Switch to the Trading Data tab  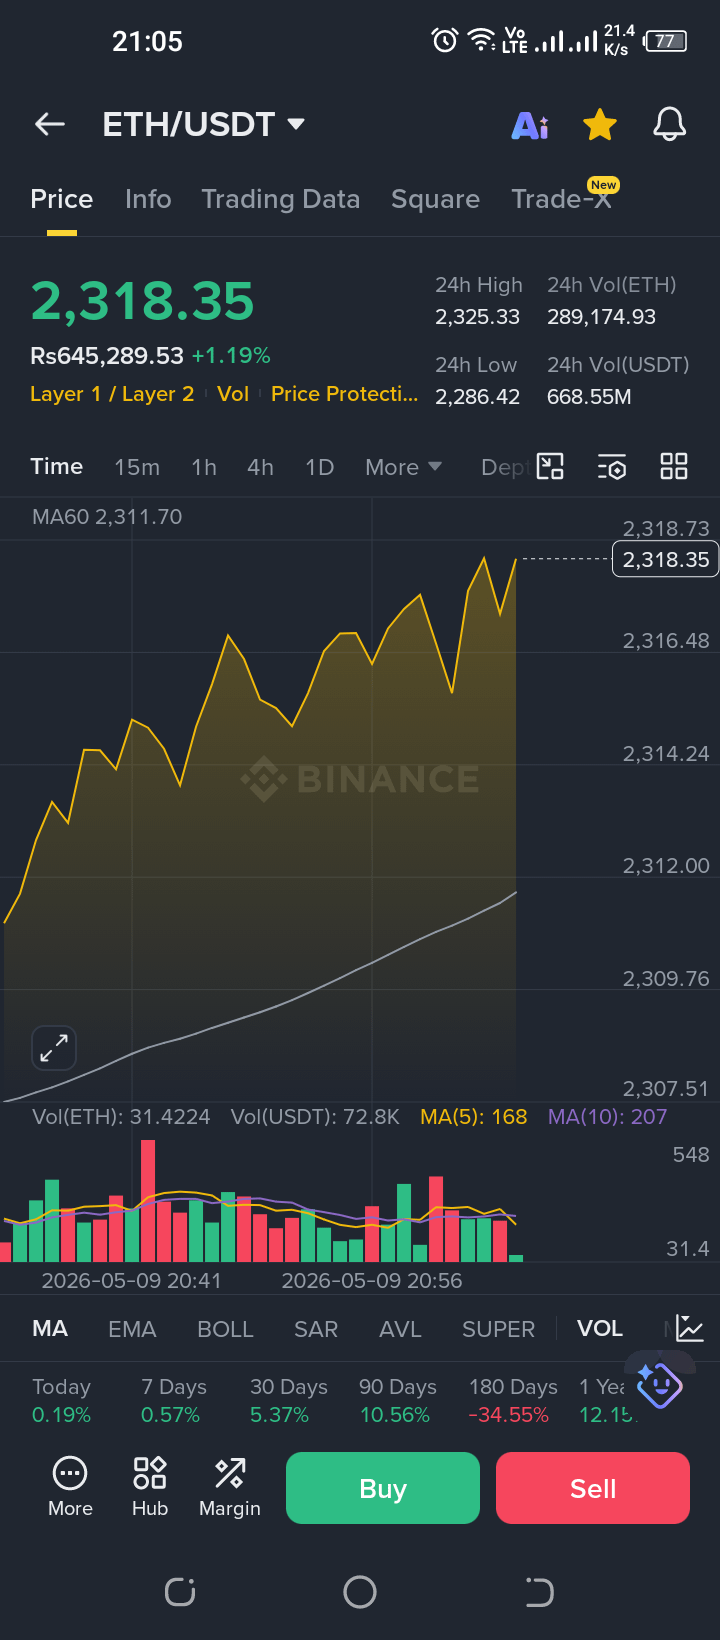(281, 199)
